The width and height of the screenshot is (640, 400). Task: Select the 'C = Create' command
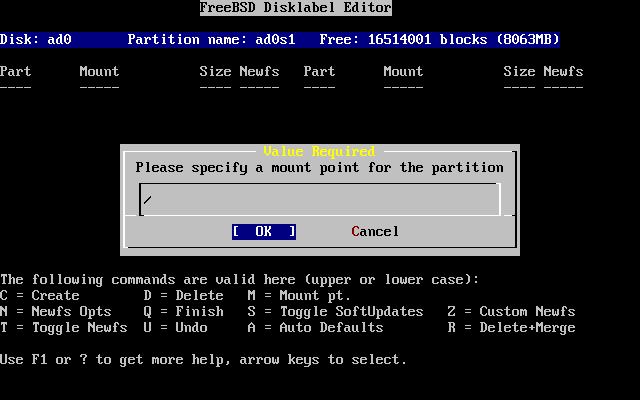click(x=40, y=295)
